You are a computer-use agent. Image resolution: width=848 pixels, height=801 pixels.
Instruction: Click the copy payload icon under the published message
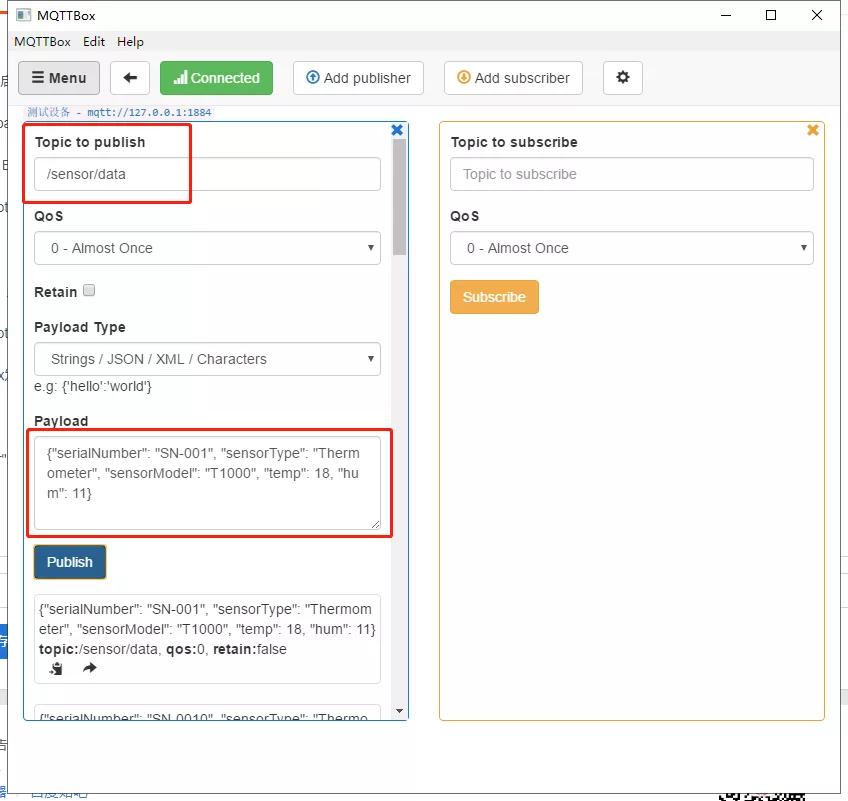[56, 668]
